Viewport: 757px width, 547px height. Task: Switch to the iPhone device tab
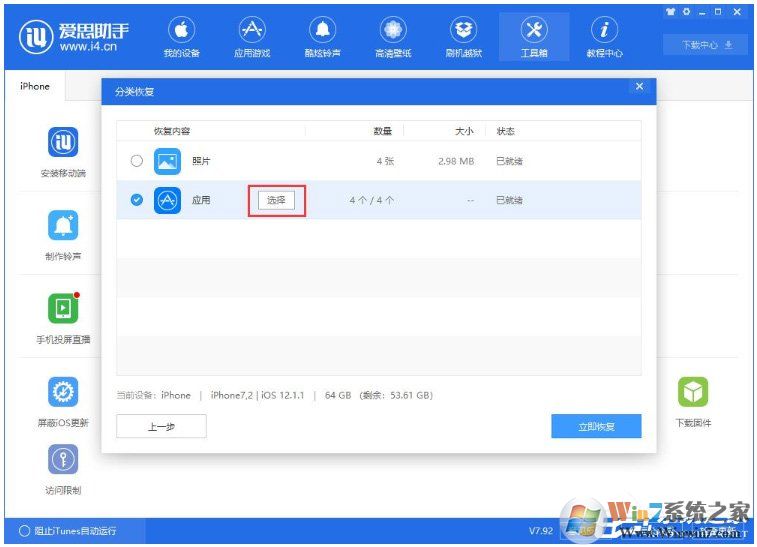35,86
